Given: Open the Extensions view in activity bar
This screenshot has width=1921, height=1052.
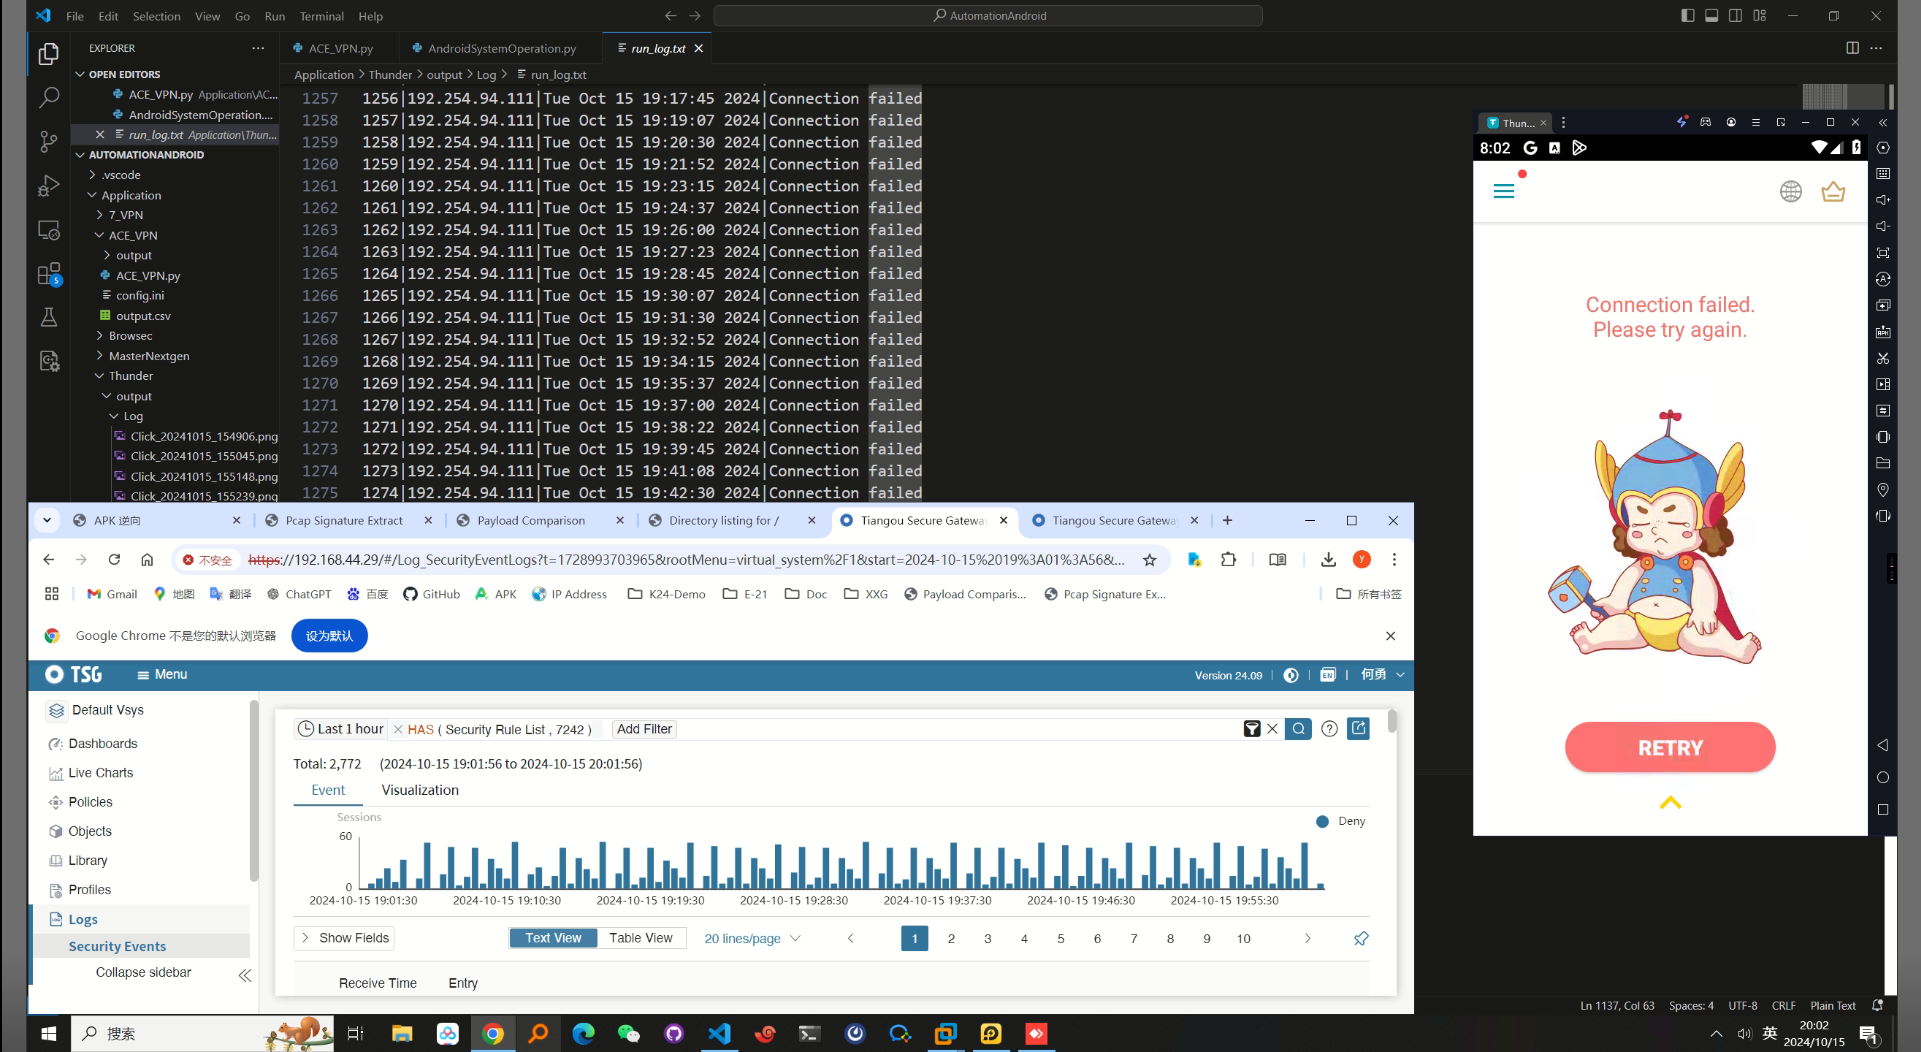Looking at the screenshot, I should click(48, 274).
